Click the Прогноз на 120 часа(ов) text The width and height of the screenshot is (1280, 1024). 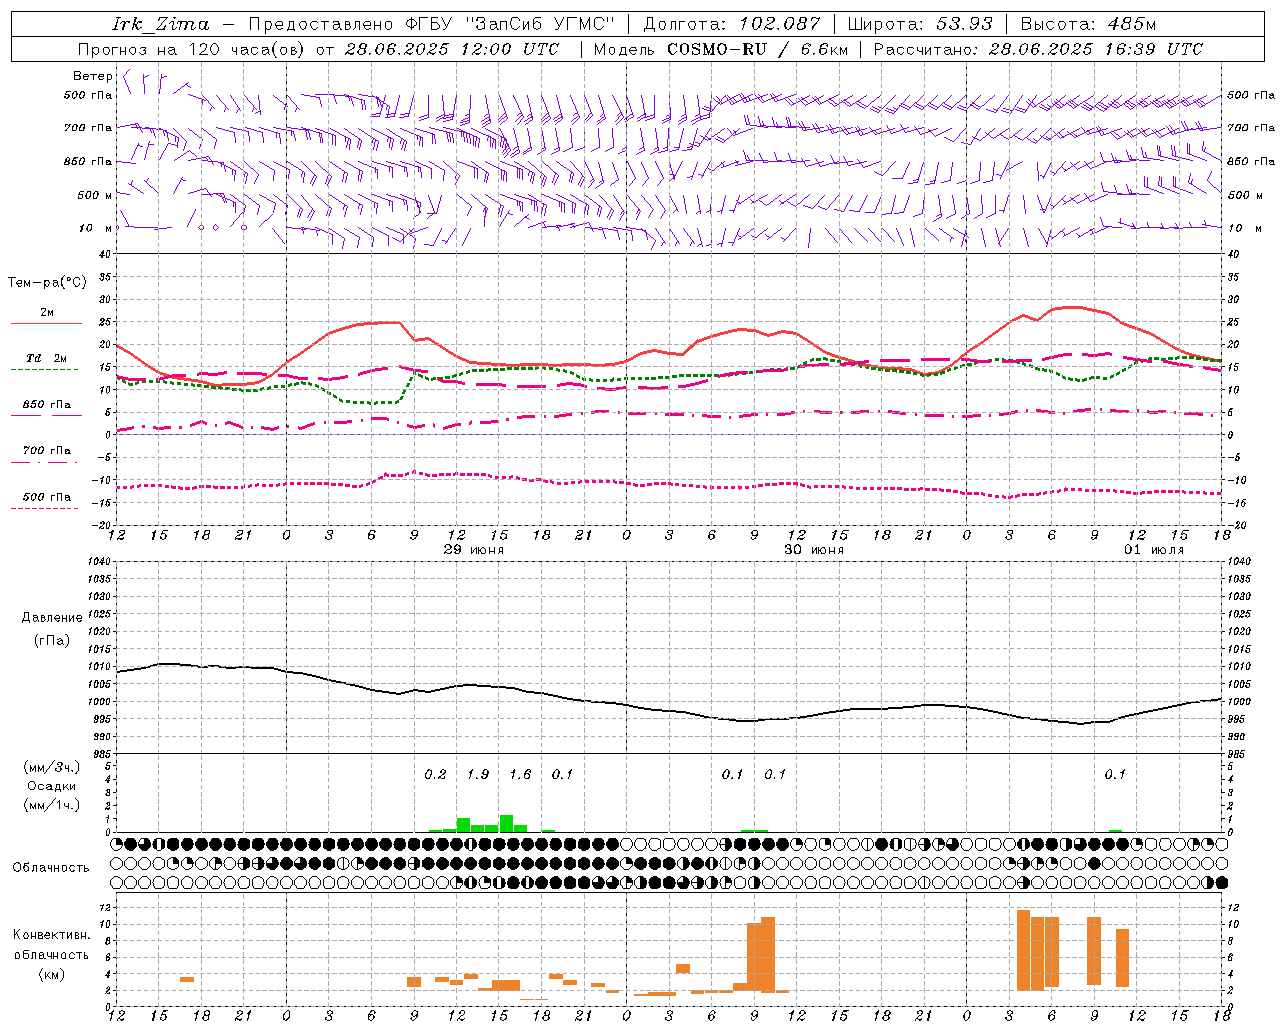[193, 49]
